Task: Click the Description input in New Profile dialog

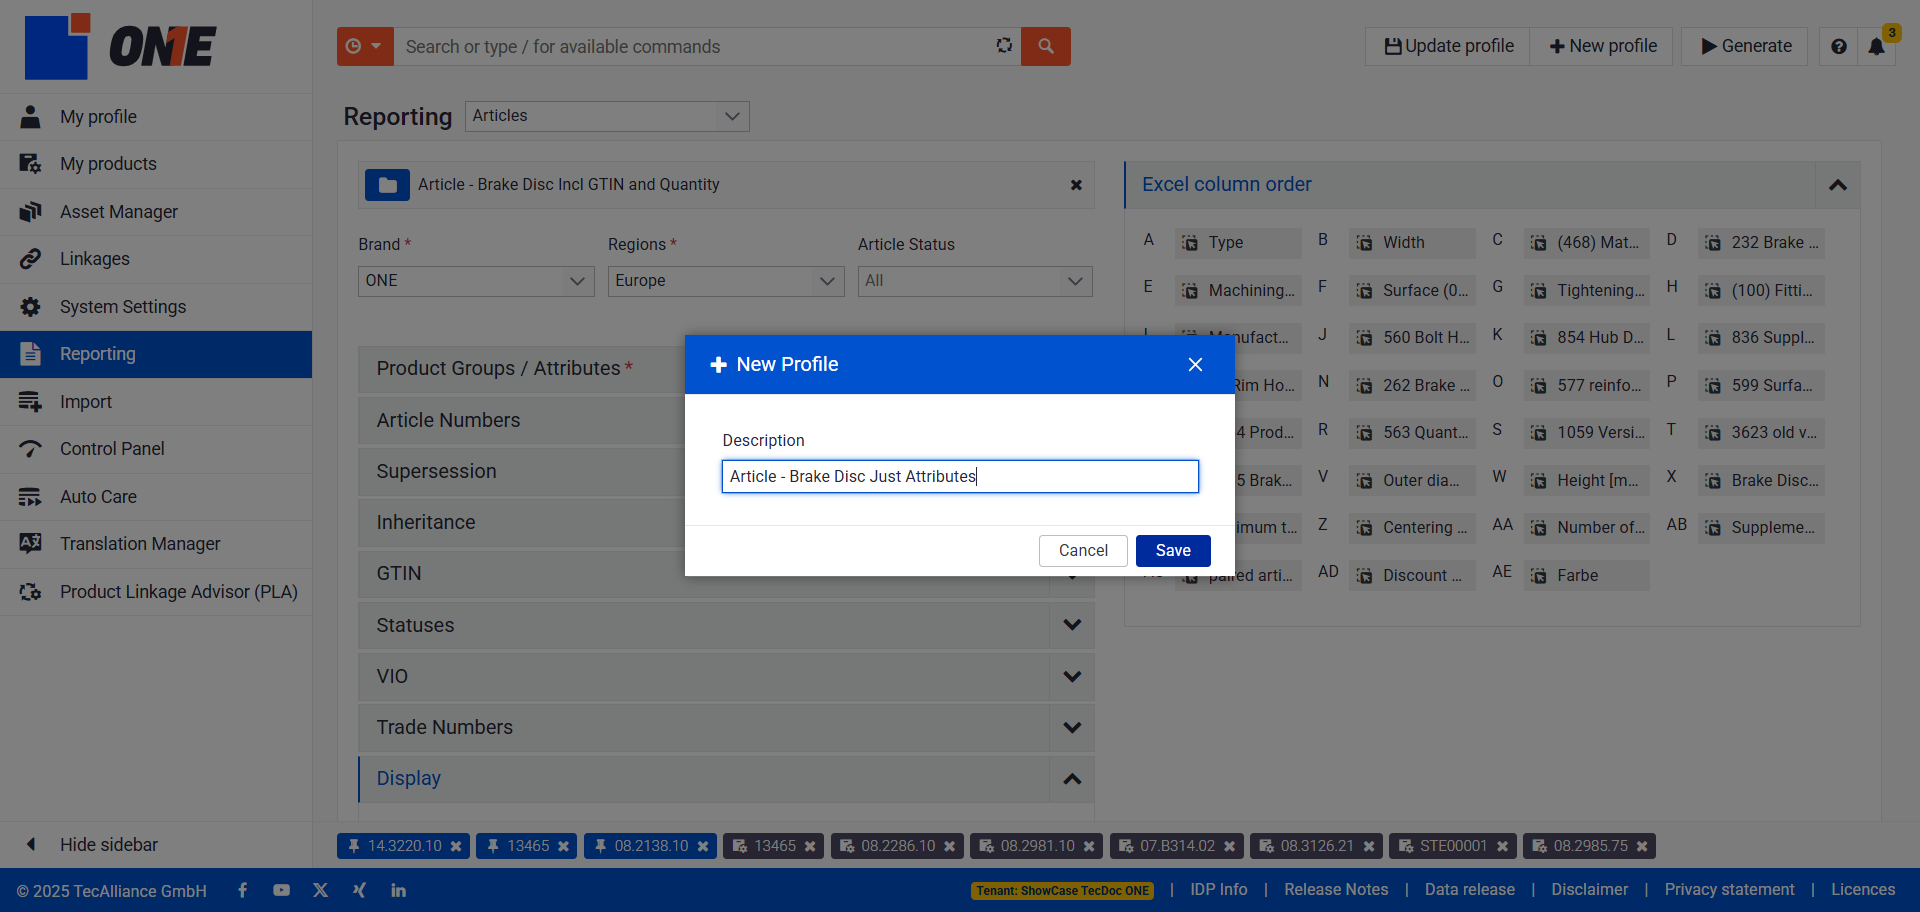Action: [x=960, y=476]
